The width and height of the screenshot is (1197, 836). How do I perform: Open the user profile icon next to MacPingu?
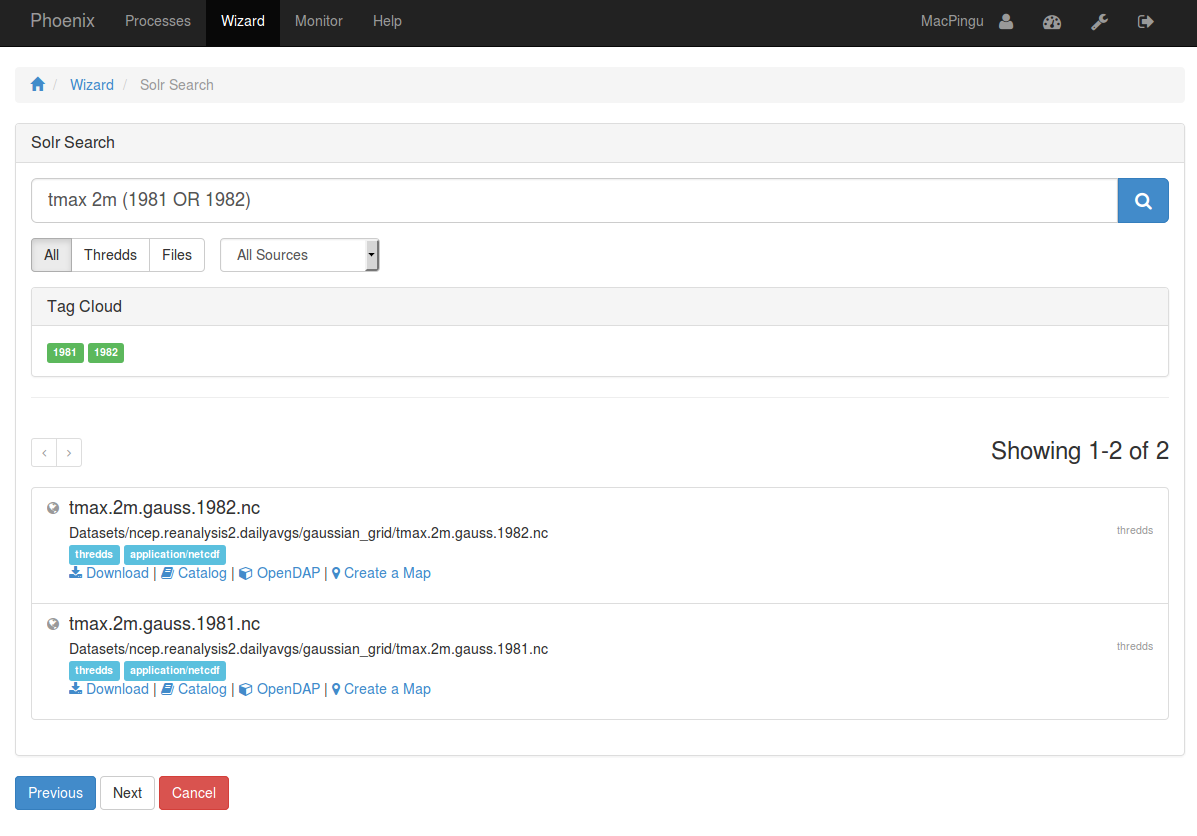pos(1006,21)
